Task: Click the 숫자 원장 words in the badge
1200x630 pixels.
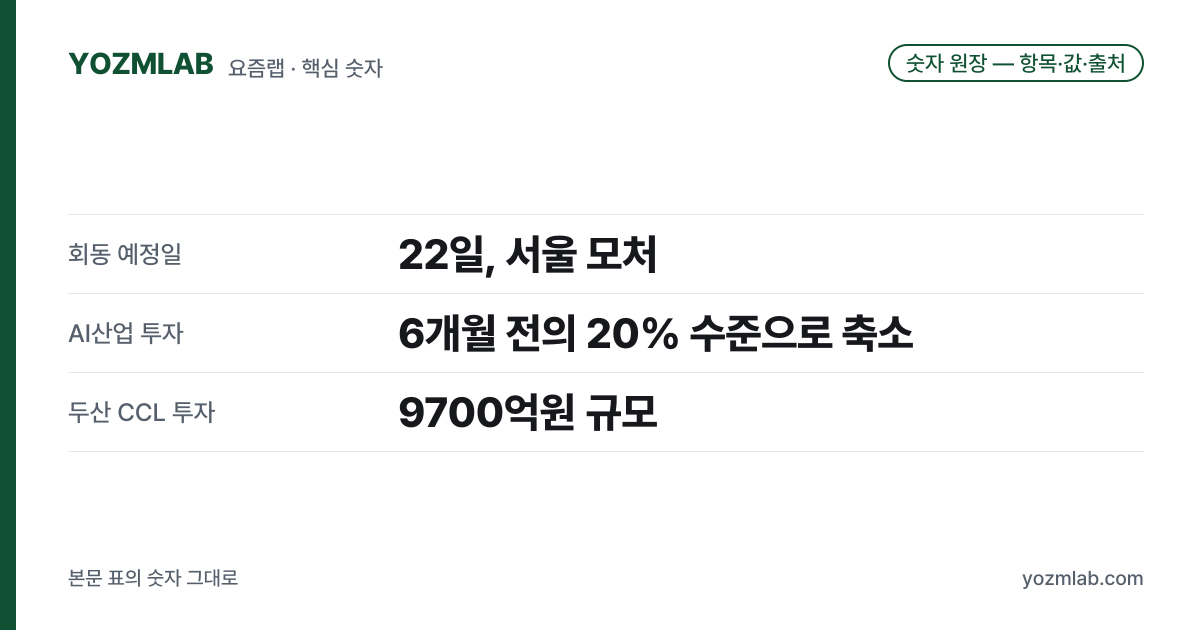Action: [945, 64]
